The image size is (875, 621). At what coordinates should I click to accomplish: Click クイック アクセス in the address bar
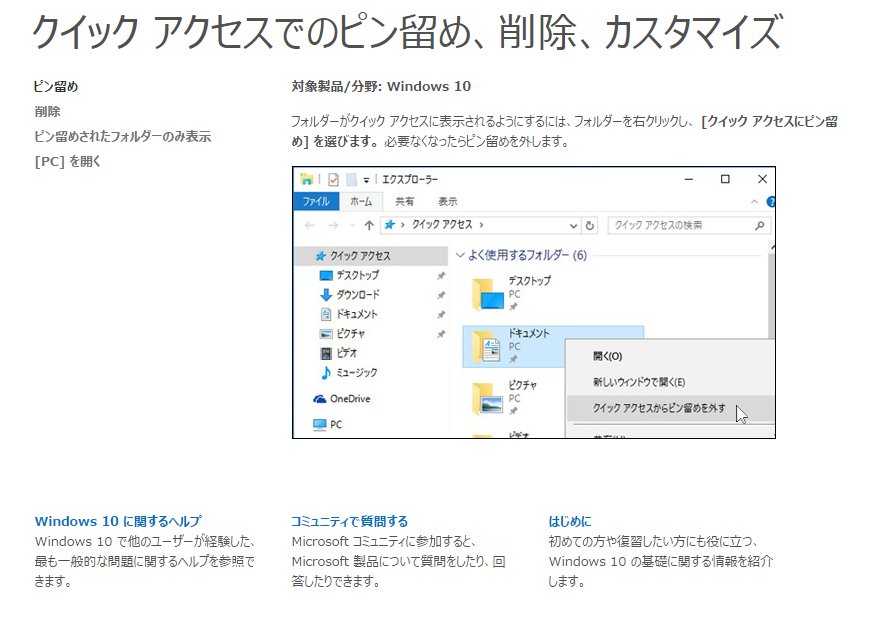[442, 225]
